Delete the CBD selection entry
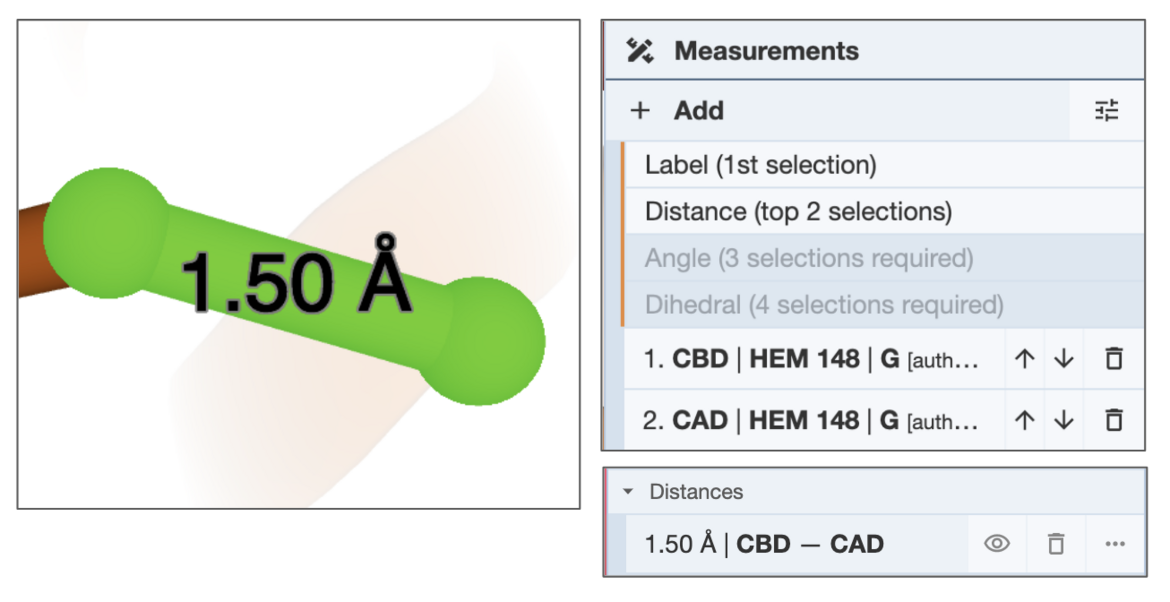The width and height of the screenshot is (1170, 602). (x=1113, y=359)
